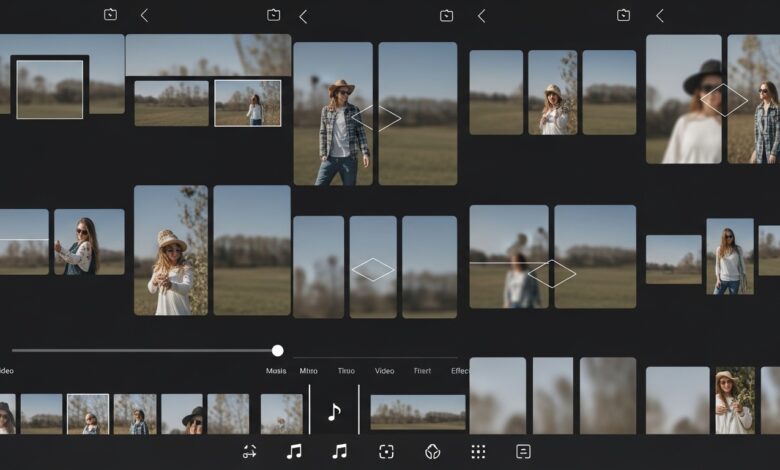Open the Mosis tab

(276, 371)
